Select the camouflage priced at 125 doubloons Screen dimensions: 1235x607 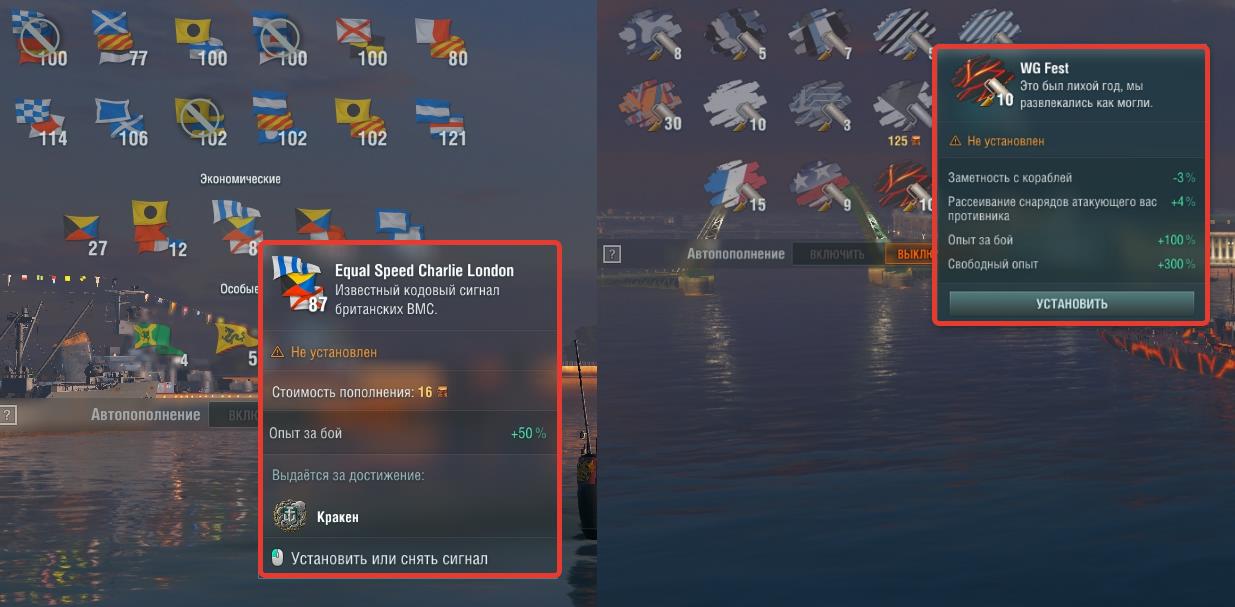pyautogui.click(x=903, y=112)
